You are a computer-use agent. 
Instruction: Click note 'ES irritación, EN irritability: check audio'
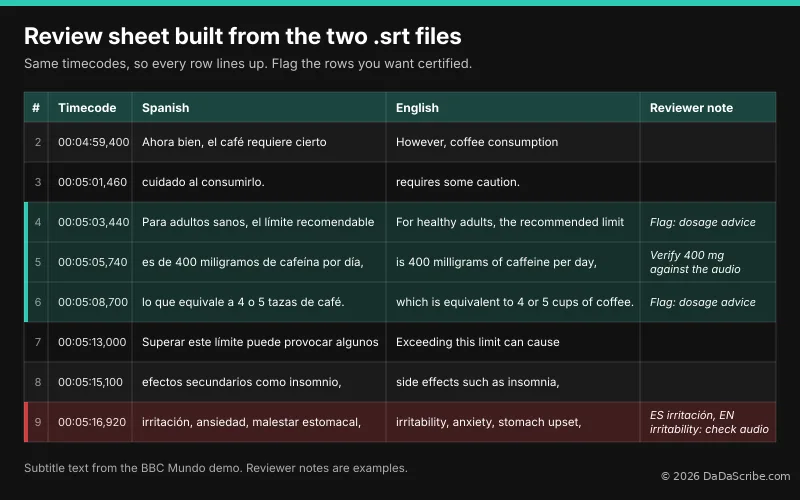tap(709, 422)
